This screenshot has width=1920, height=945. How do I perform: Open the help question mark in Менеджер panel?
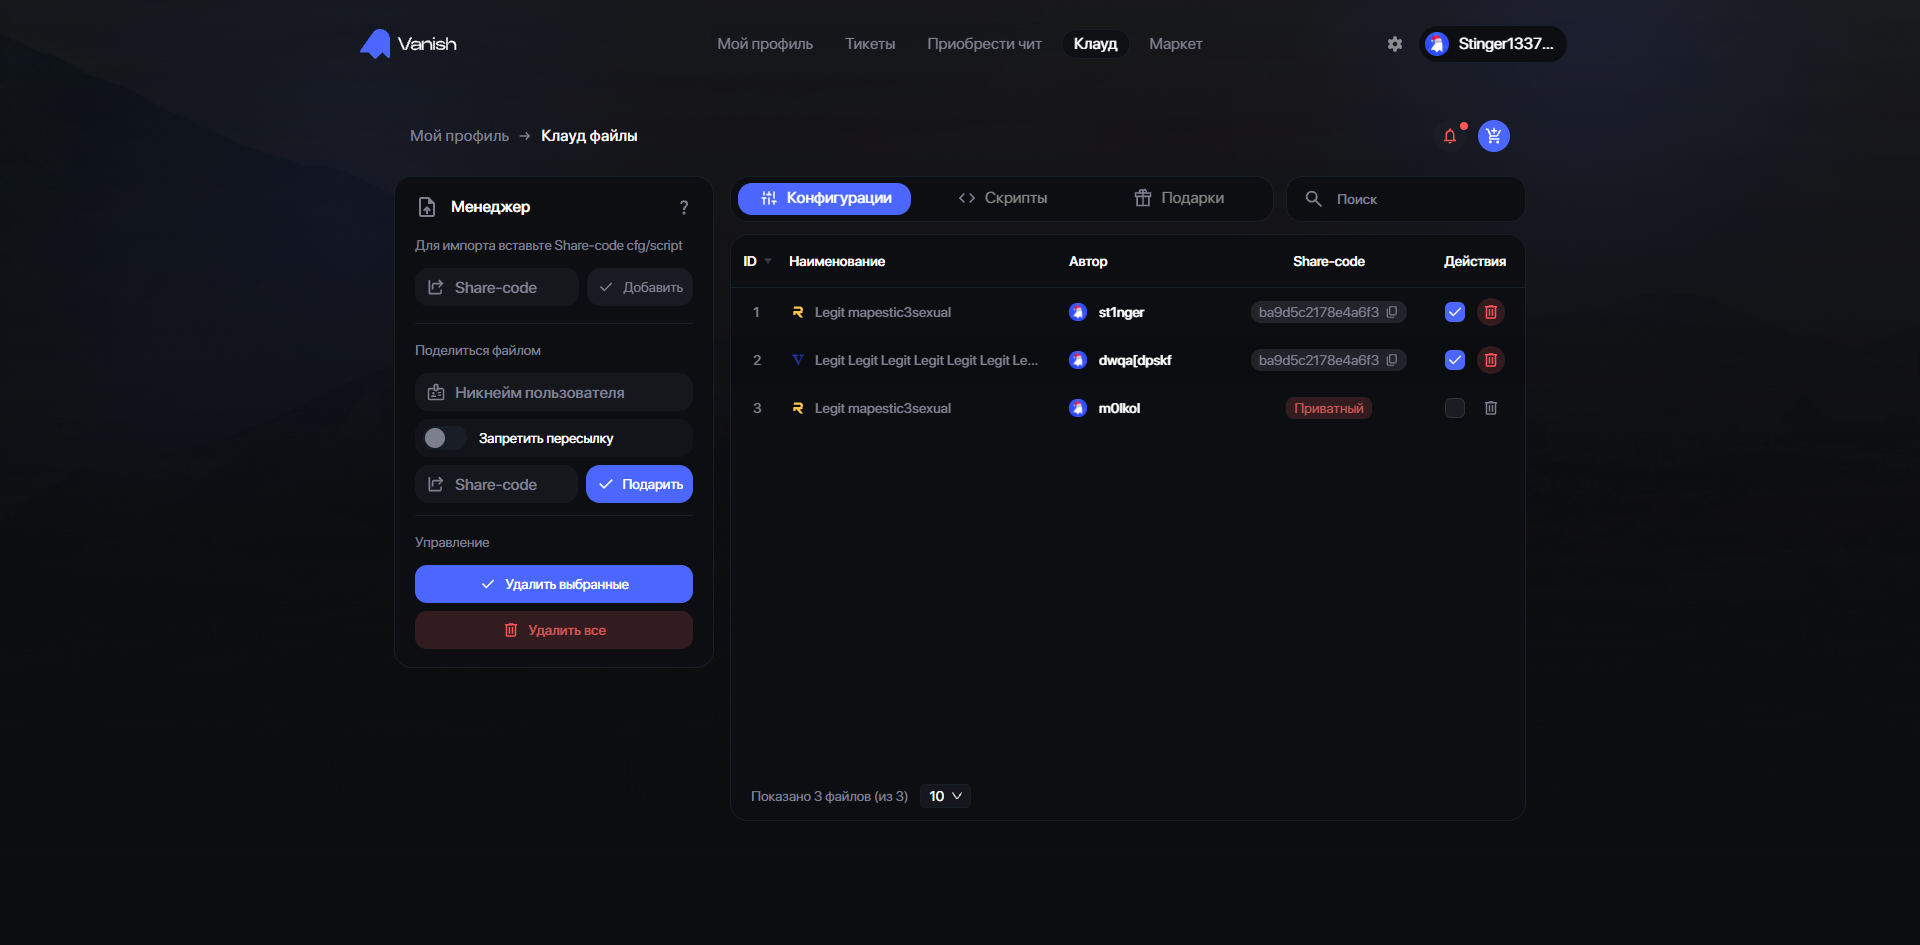click(x=684, y=207)
